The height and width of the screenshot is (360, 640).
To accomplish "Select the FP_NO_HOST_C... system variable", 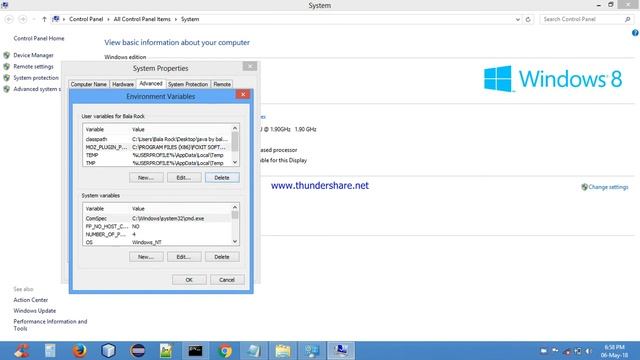I will click(x=157, y=226).
